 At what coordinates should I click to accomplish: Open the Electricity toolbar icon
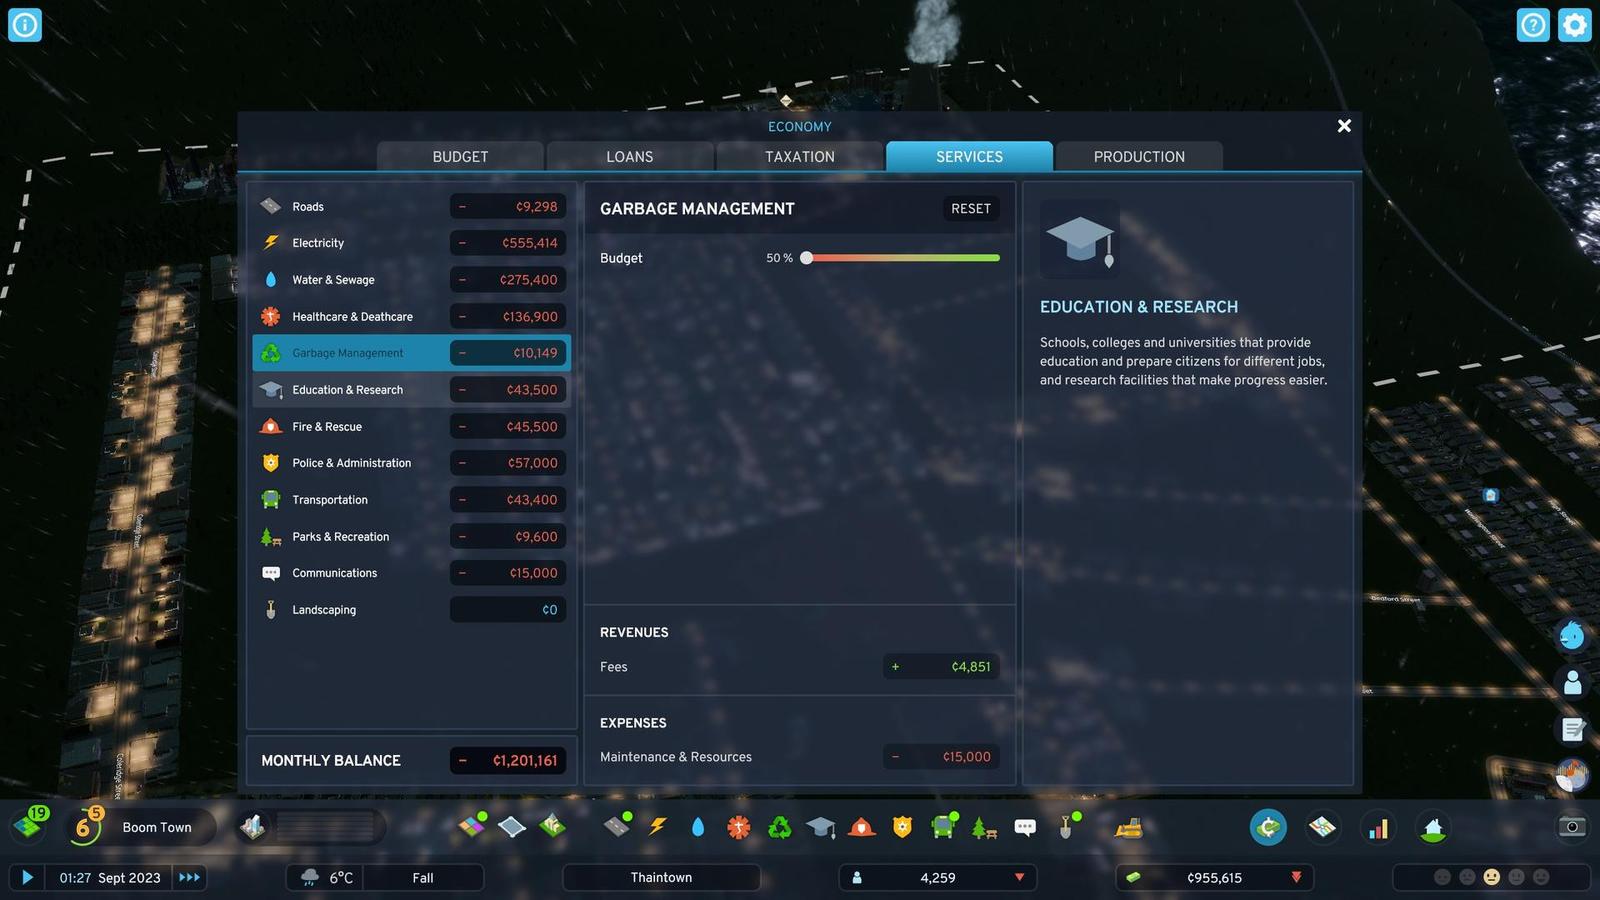657,827
